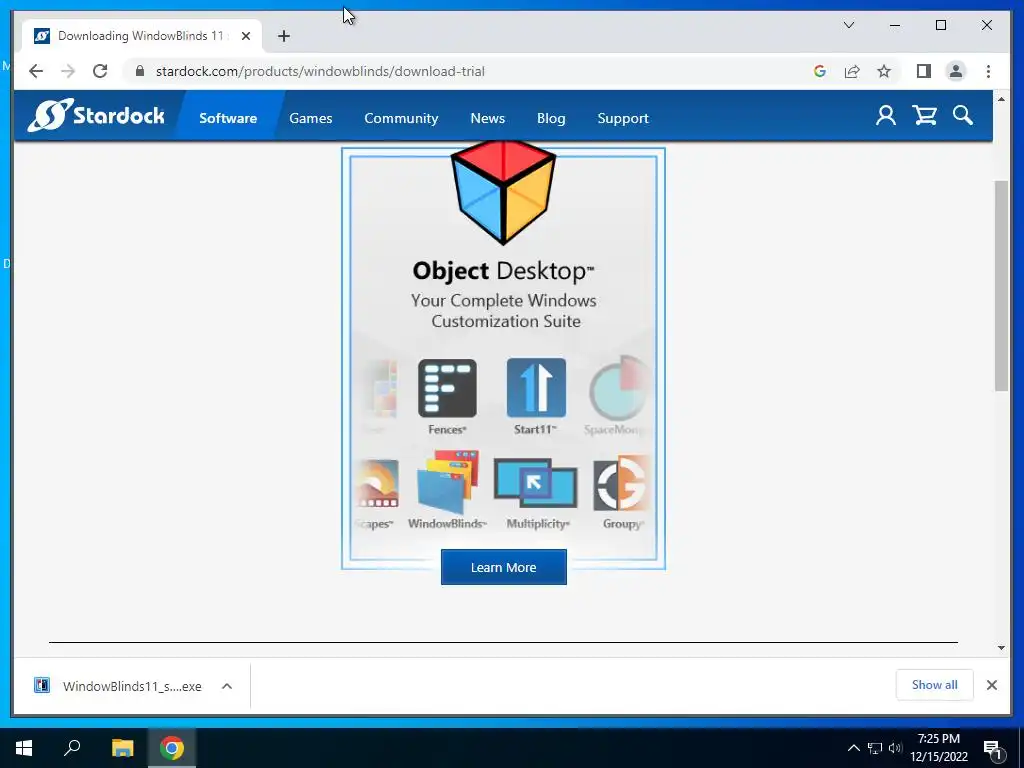Viewport: 1024px width, 768px height.
Task: Open Chrome tab search chevron
Action: (x=849, y=25)
